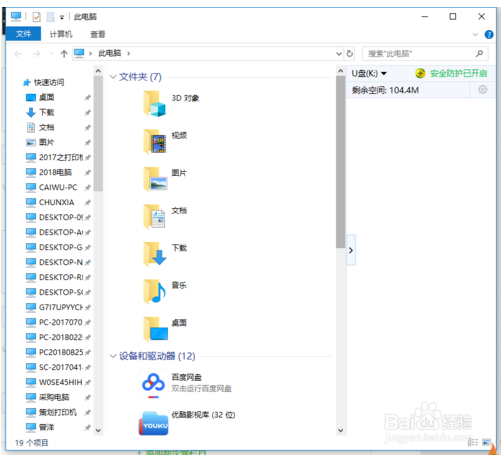Click the refresh button beside address bar
504x462 pixels.
tap(349, 53)
